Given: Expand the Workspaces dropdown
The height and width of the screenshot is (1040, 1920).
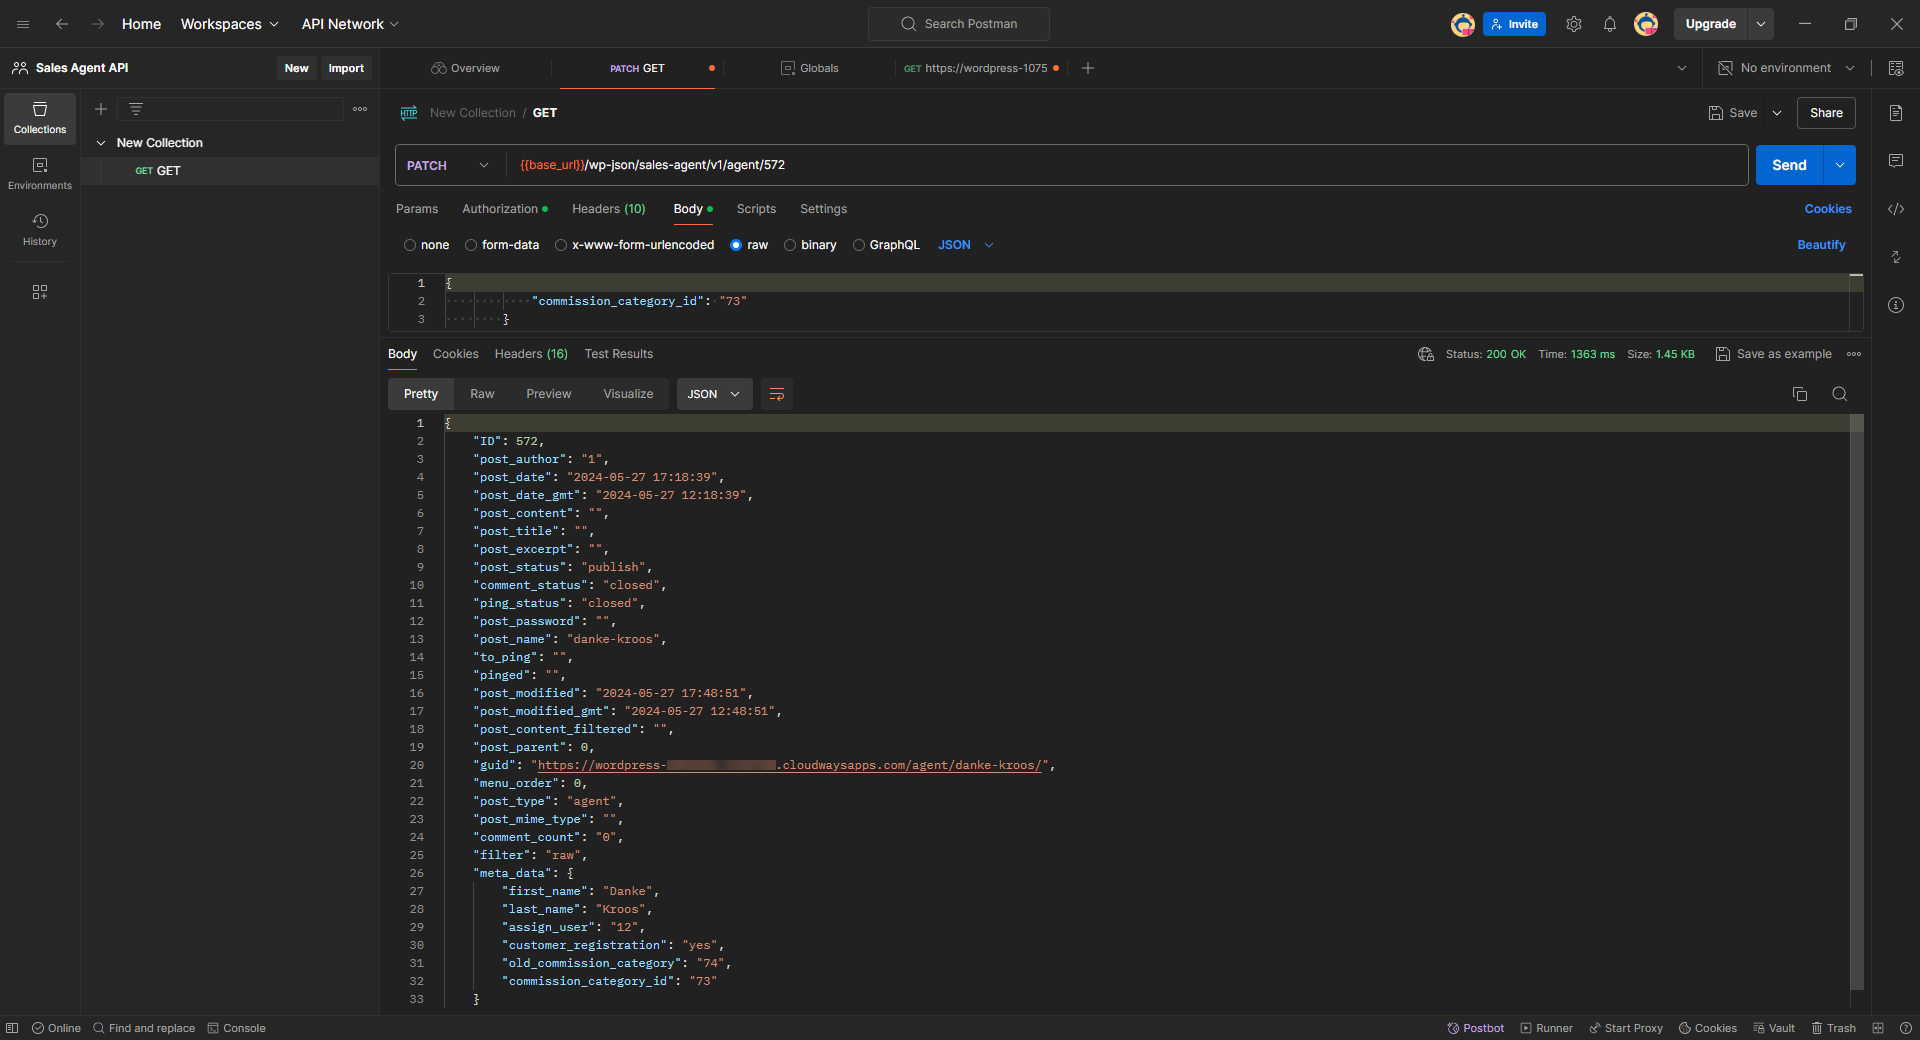Looking at the screenshot, I should coord(229,24).
